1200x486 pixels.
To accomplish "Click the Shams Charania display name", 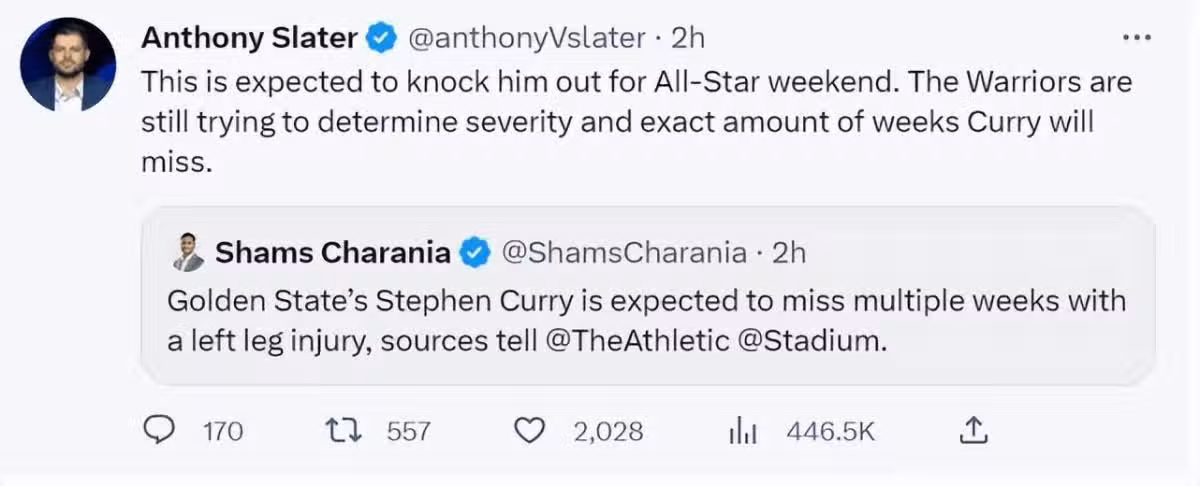I will [x=332, y=253].
